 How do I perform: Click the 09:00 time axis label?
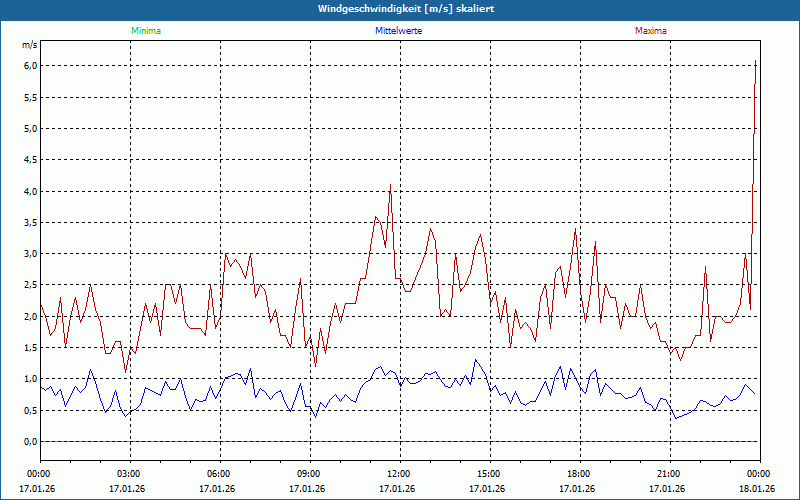309,474
